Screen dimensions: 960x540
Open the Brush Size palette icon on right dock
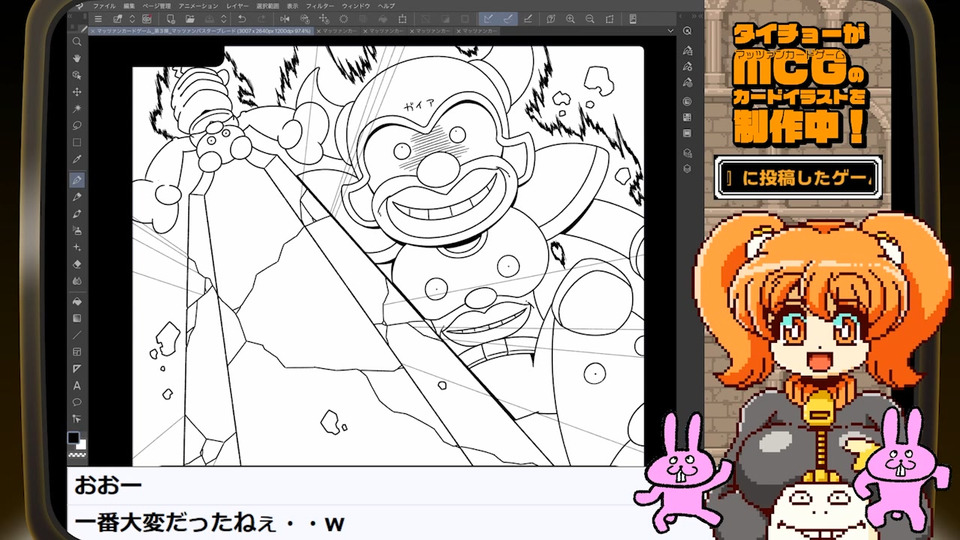click(687, 83)
